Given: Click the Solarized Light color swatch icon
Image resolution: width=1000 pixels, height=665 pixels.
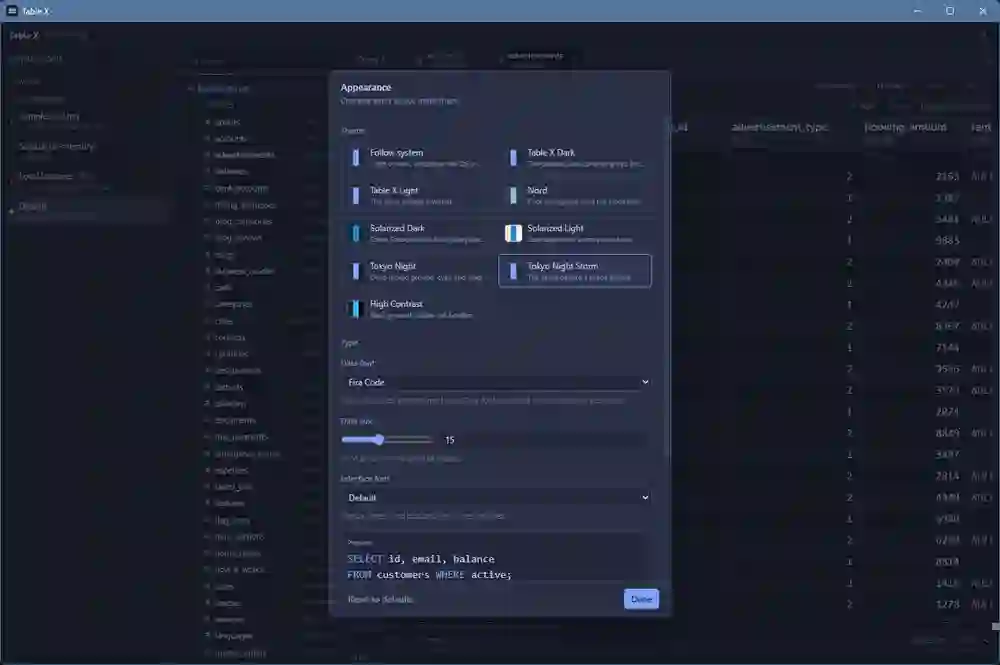Looking at the screenshot, I should point(513,233).
